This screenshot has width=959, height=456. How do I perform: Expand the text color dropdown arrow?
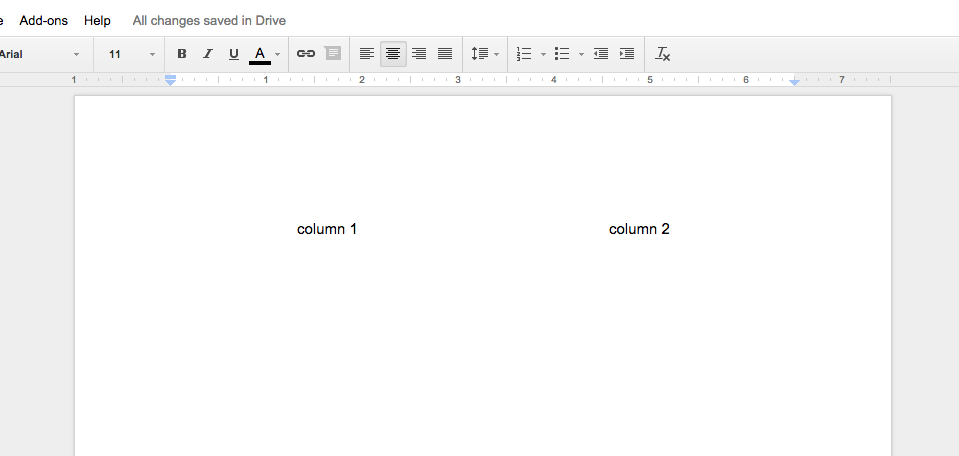pyautogui.click(x=278, y=54)
